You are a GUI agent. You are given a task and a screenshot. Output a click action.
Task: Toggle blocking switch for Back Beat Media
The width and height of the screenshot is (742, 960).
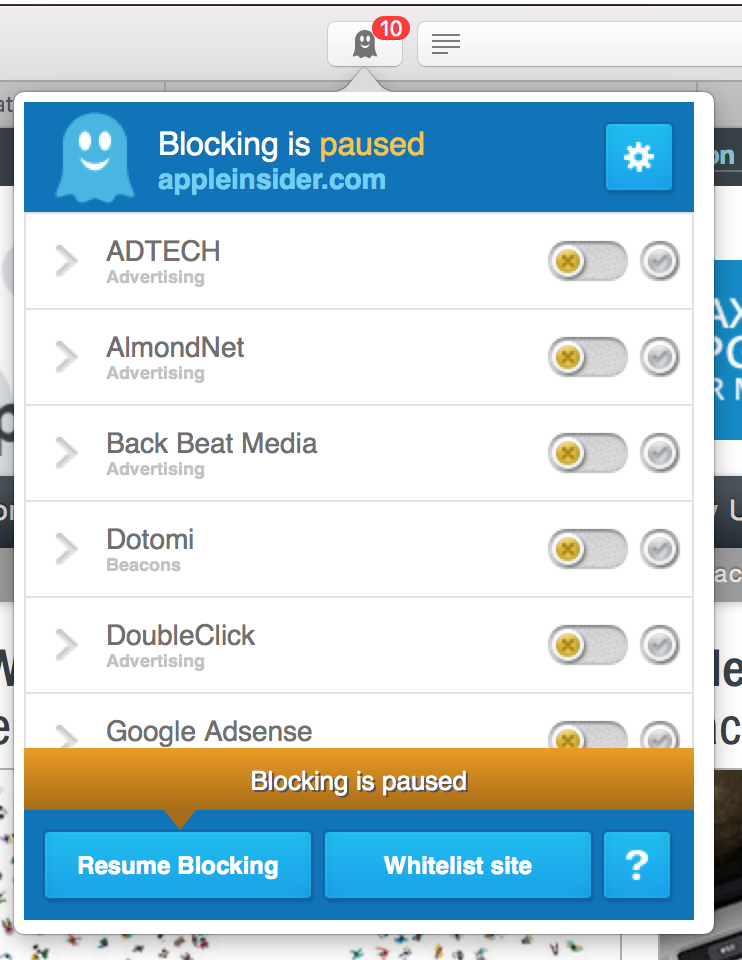click(587, 454)
